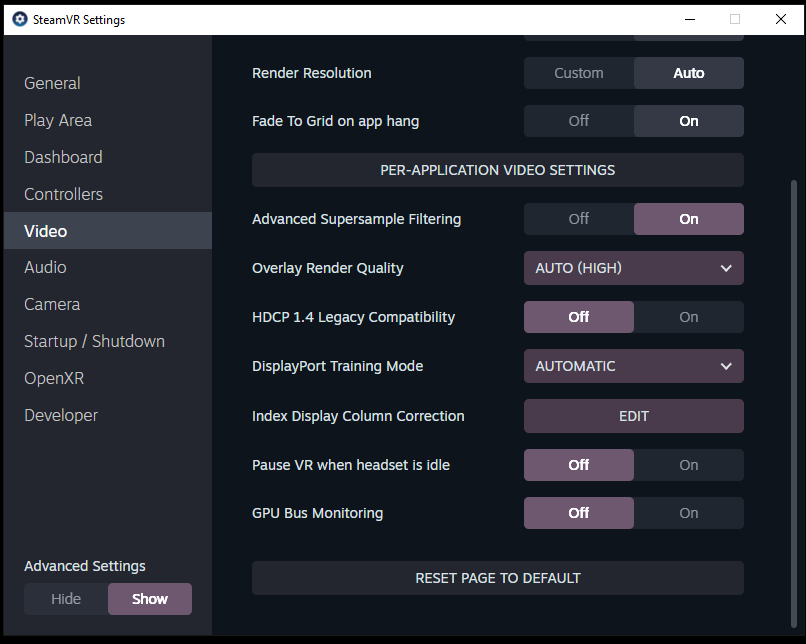806x644 pixels.
Task: Edit Index Display Column Correction
Action: click(634, 416)
